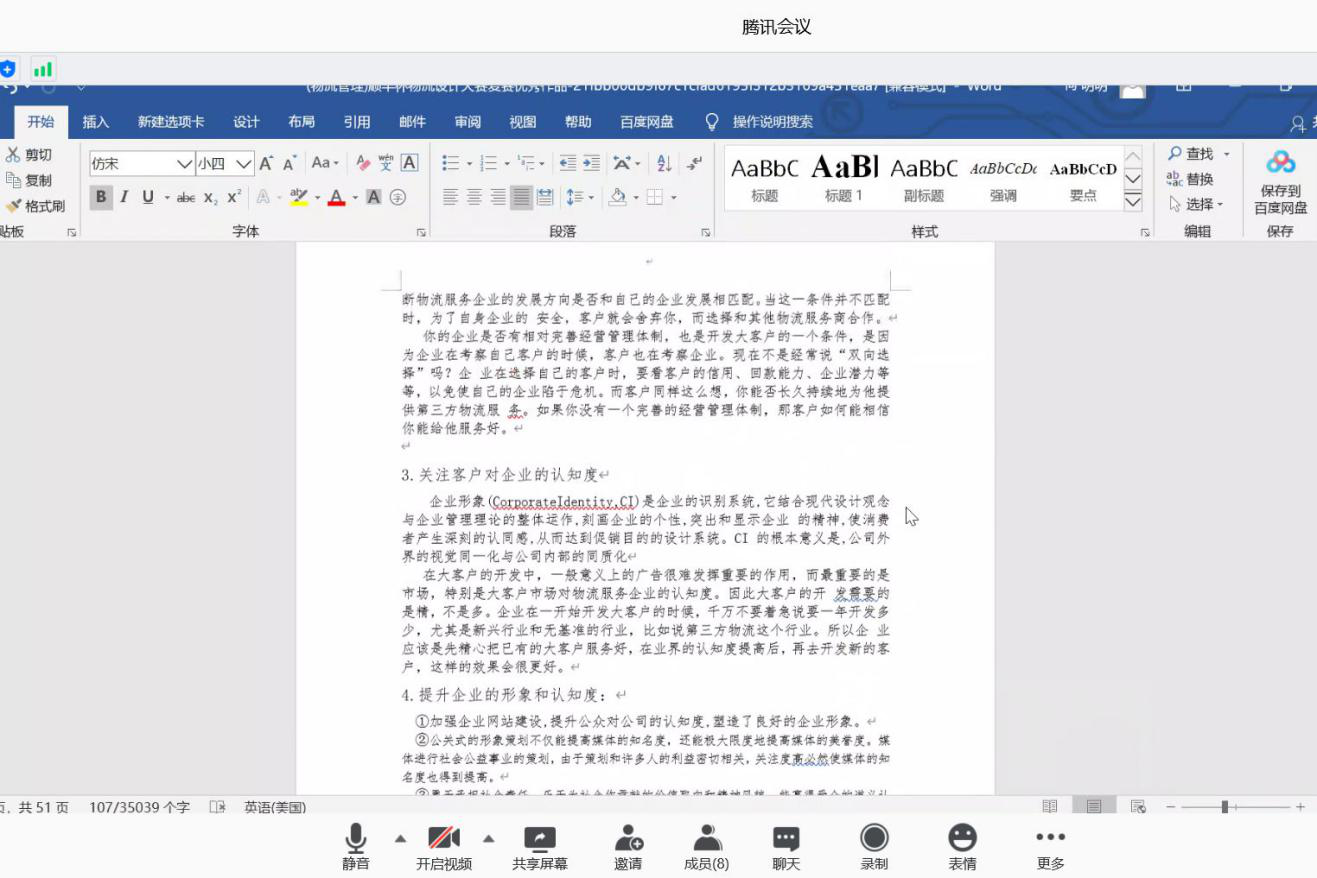Screen dimensions: 1317x878
Task: Open the Emoji reactions (表情) icon
Action: 962,840
